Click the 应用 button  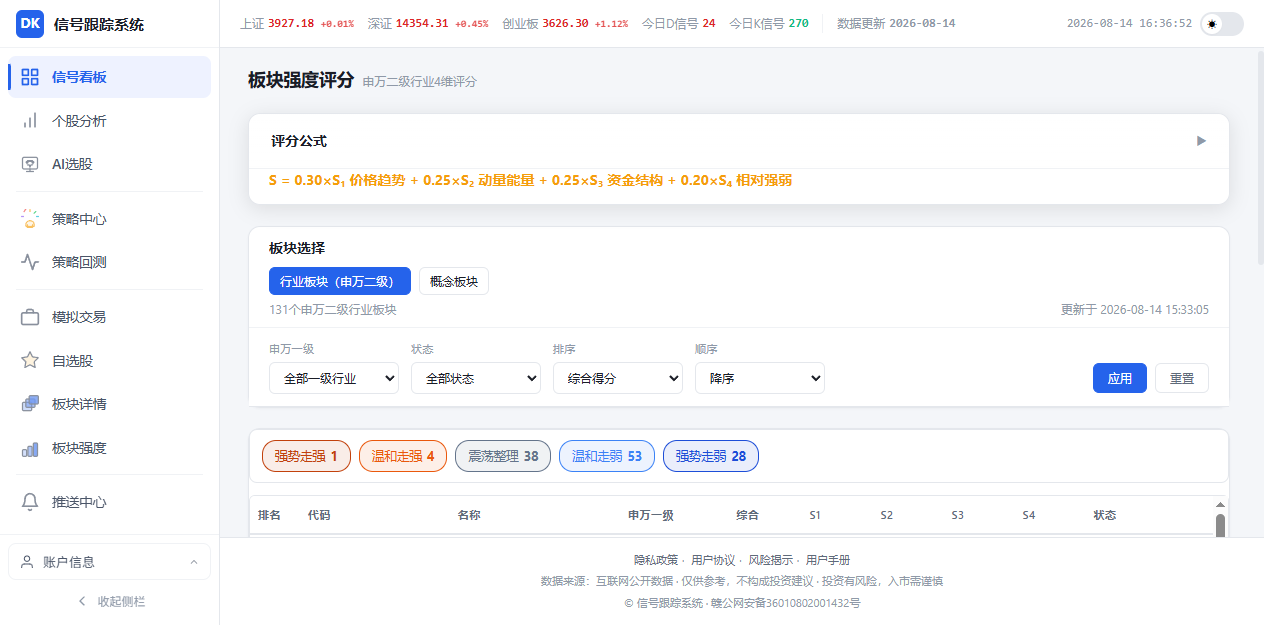(x=1120, y=378)
